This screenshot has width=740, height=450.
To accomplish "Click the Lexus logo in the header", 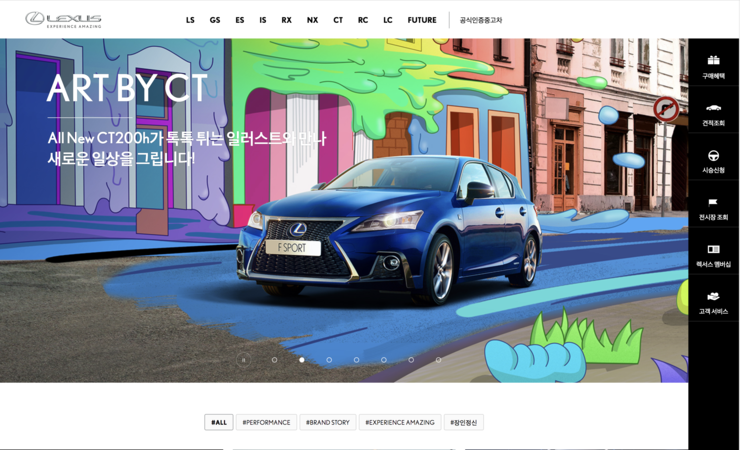I will (63, 19).
